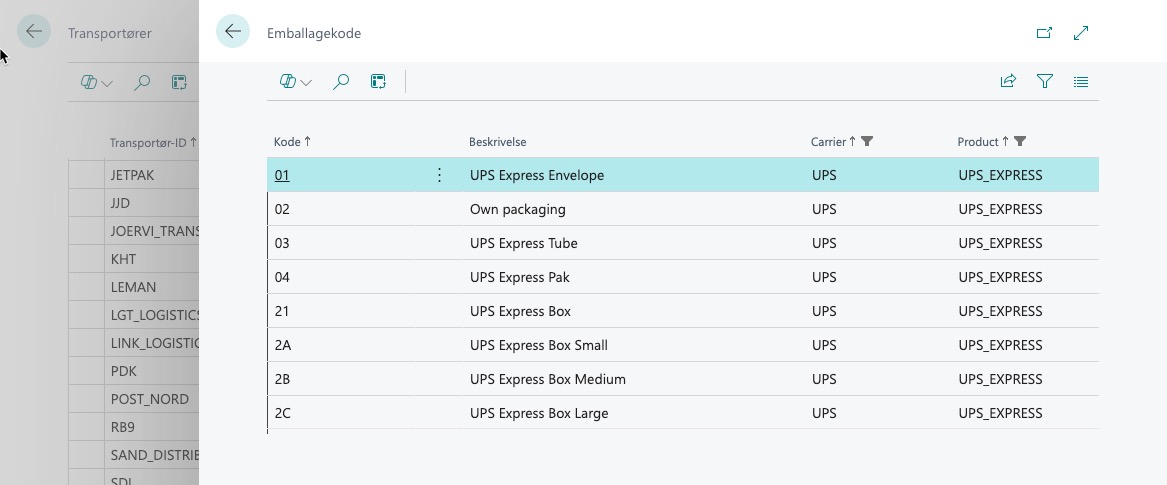
Task: Click back arrow on Transportører page
Action: pos(34,32)
